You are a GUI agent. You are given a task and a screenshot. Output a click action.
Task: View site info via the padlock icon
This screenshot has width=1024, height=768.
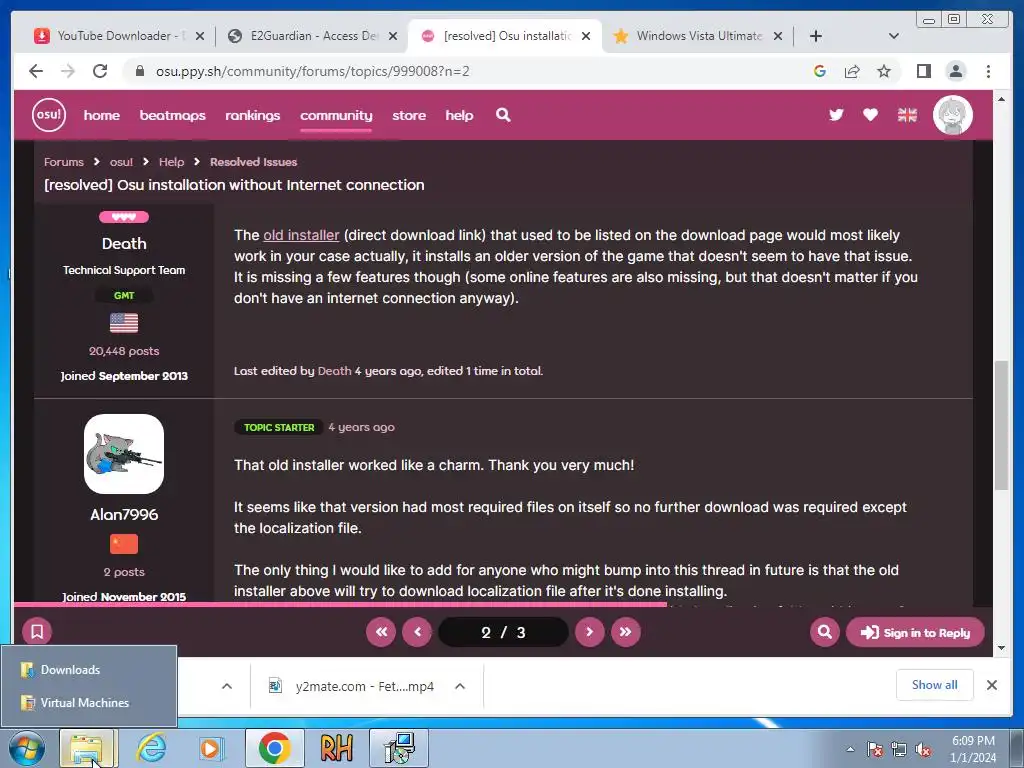pos(139,71)
